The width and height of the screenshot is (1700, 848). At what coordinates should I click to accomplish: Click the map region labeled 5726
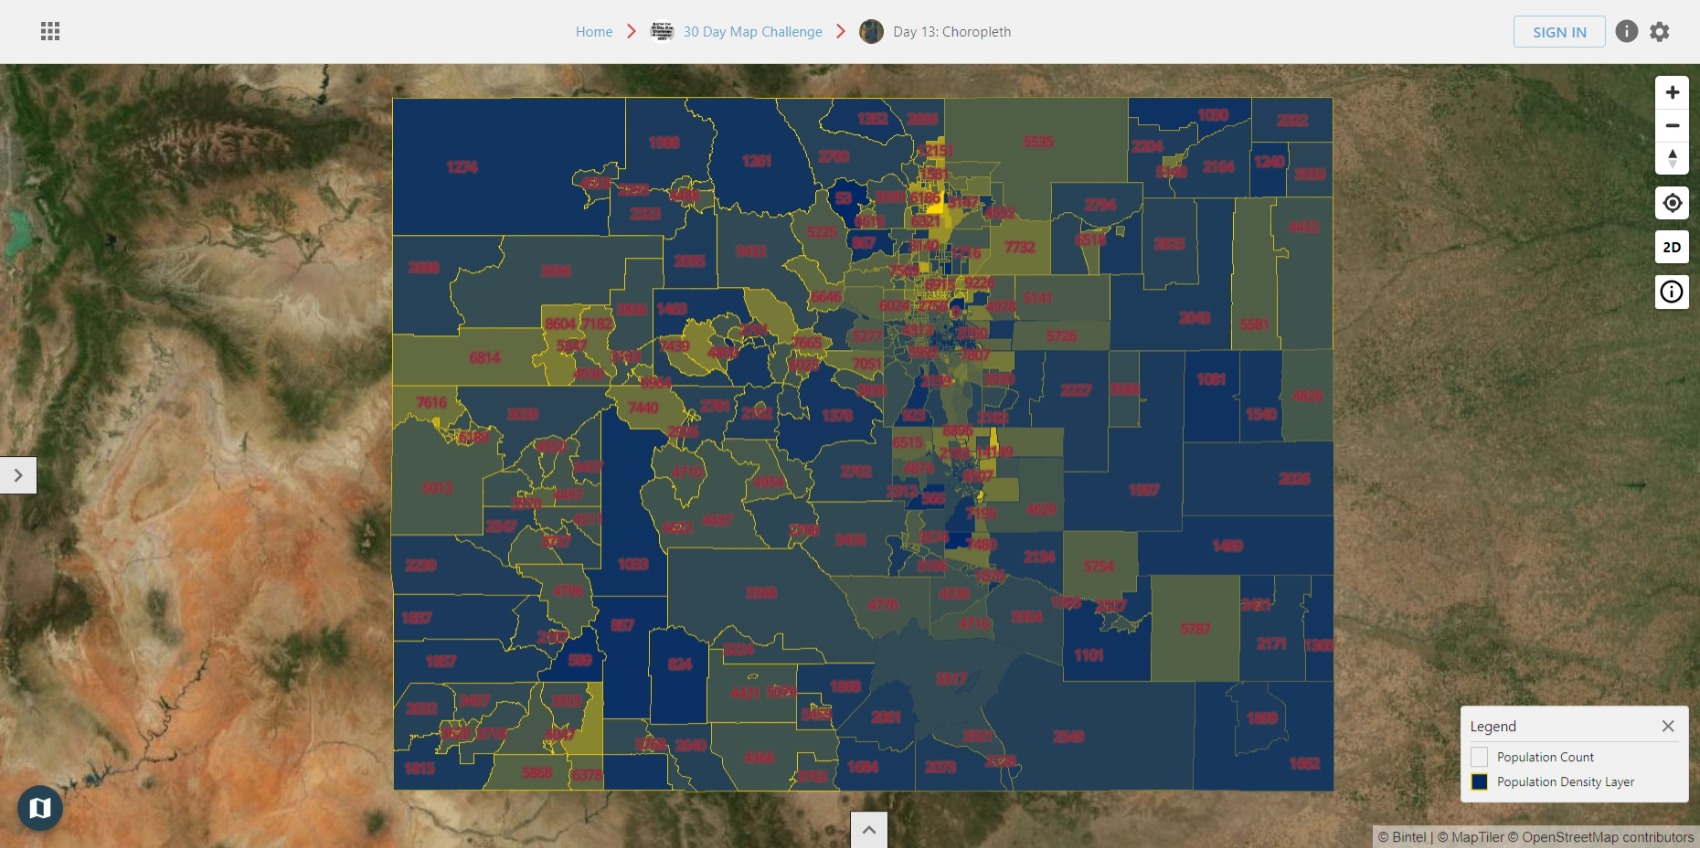[1062, 336]
